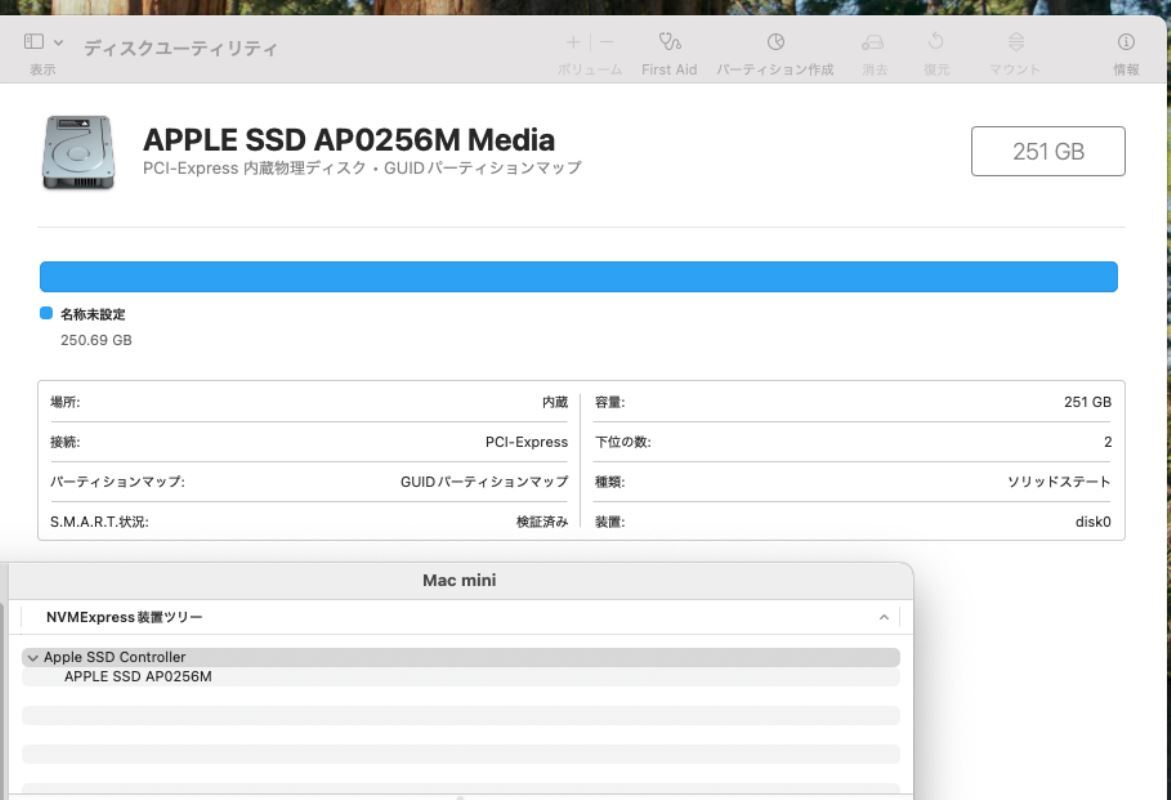This screenshot has height=800, width=1171.
Task: Select APPLE SSD AP0256M in device tree
Action: coord(138,677)
